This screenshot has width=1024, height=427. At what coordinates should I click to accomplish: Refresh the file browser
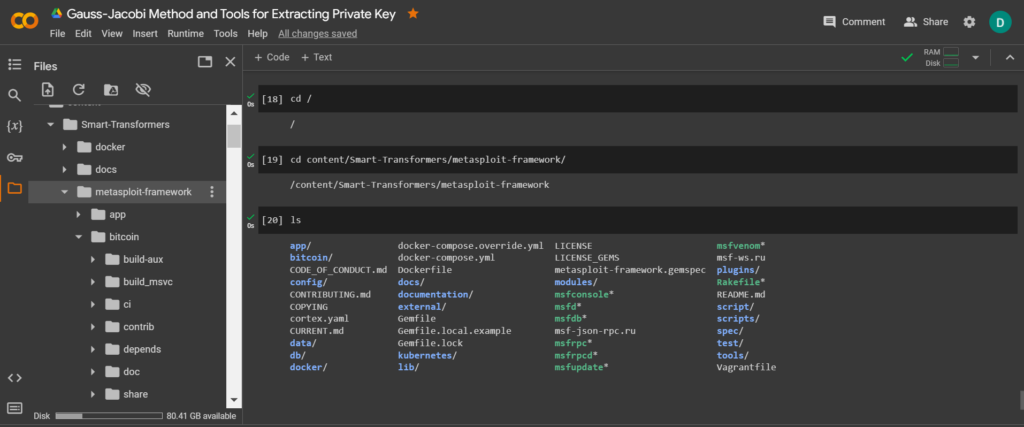[x=79, y=89]
